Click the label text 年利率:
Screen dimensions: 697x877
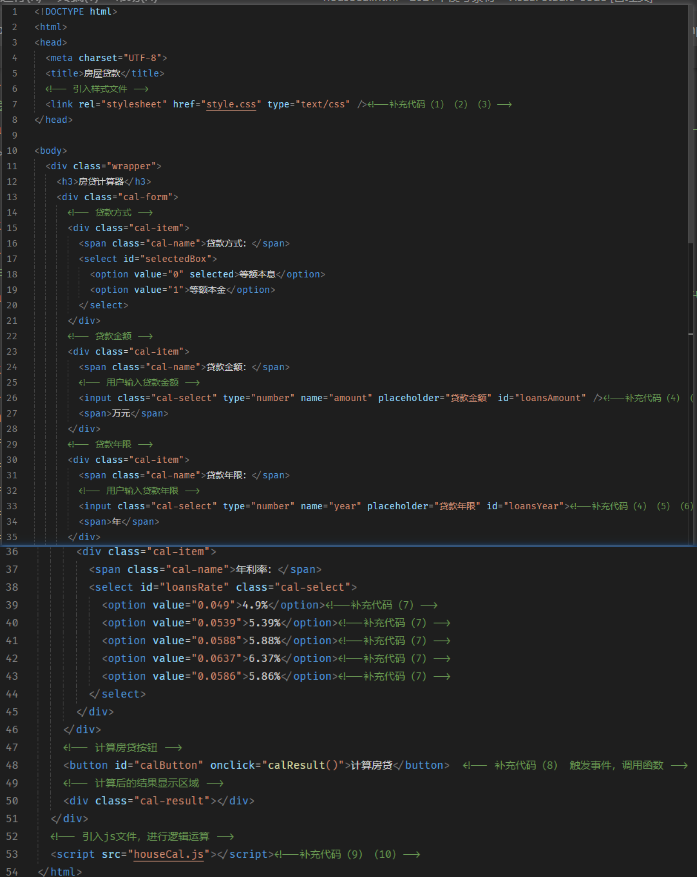[253, 569]
